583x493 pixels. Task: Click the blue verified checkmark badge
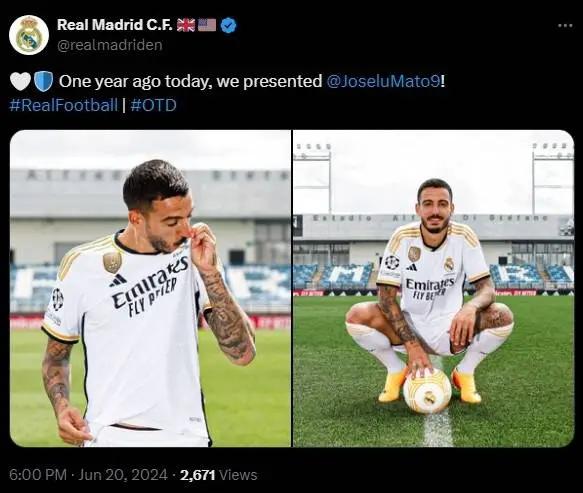coord(228,25)
